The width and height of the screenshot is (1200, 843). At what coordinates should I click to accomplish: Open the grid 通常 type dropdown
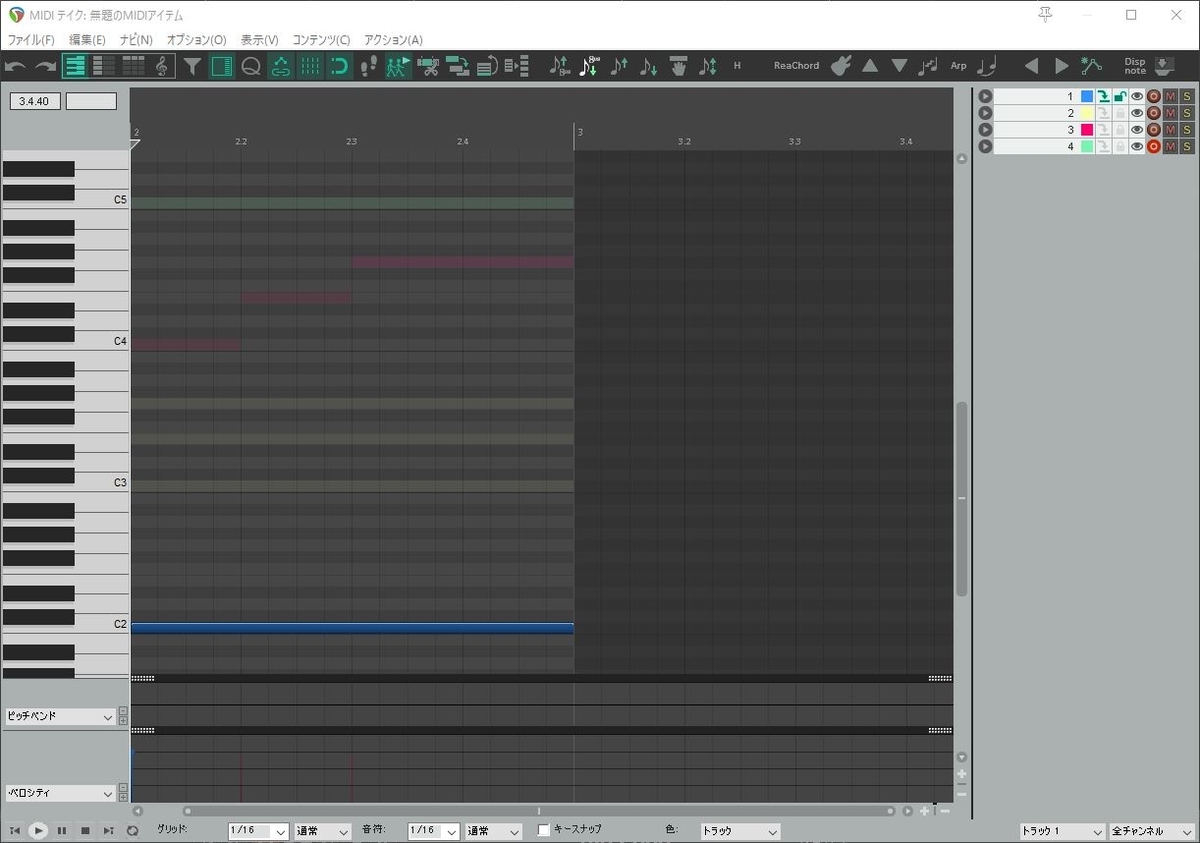pos(322,831)
